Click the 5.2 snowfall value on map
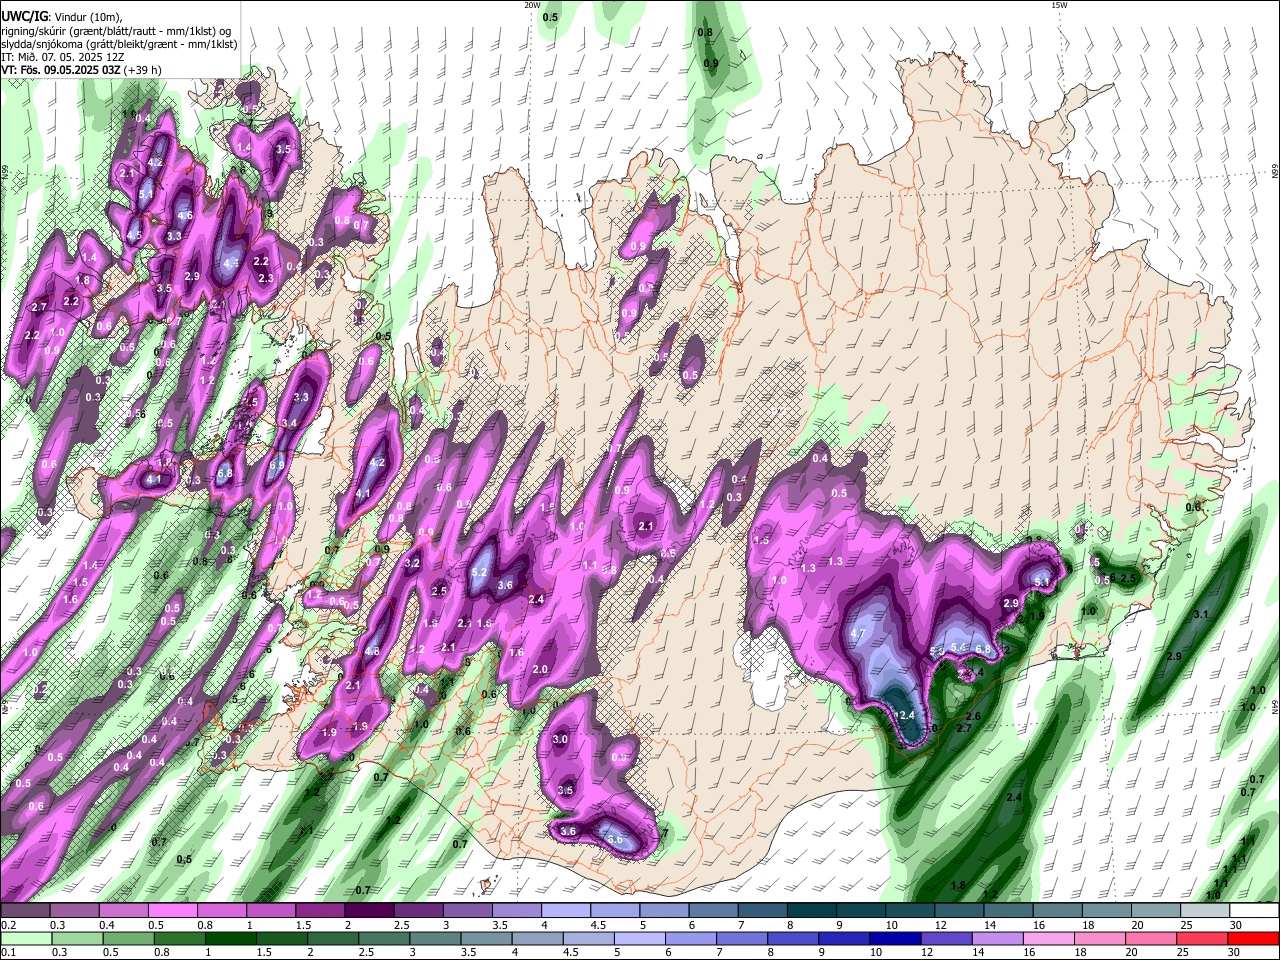1280x960 pixels. [x=479, y=573]
